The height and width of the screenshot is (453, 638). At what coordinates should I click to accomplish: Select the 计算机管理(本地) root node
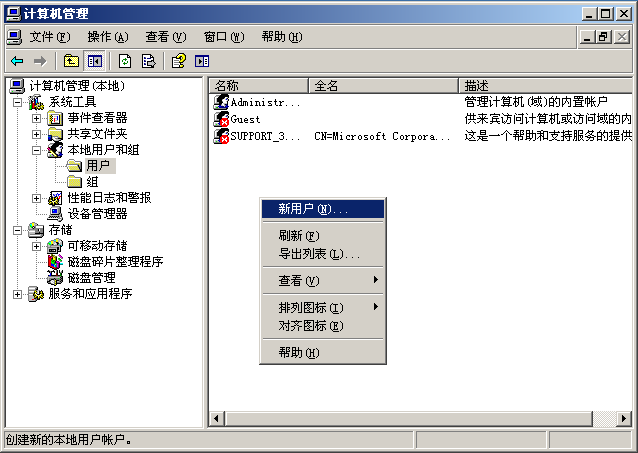tap(77, 86)
